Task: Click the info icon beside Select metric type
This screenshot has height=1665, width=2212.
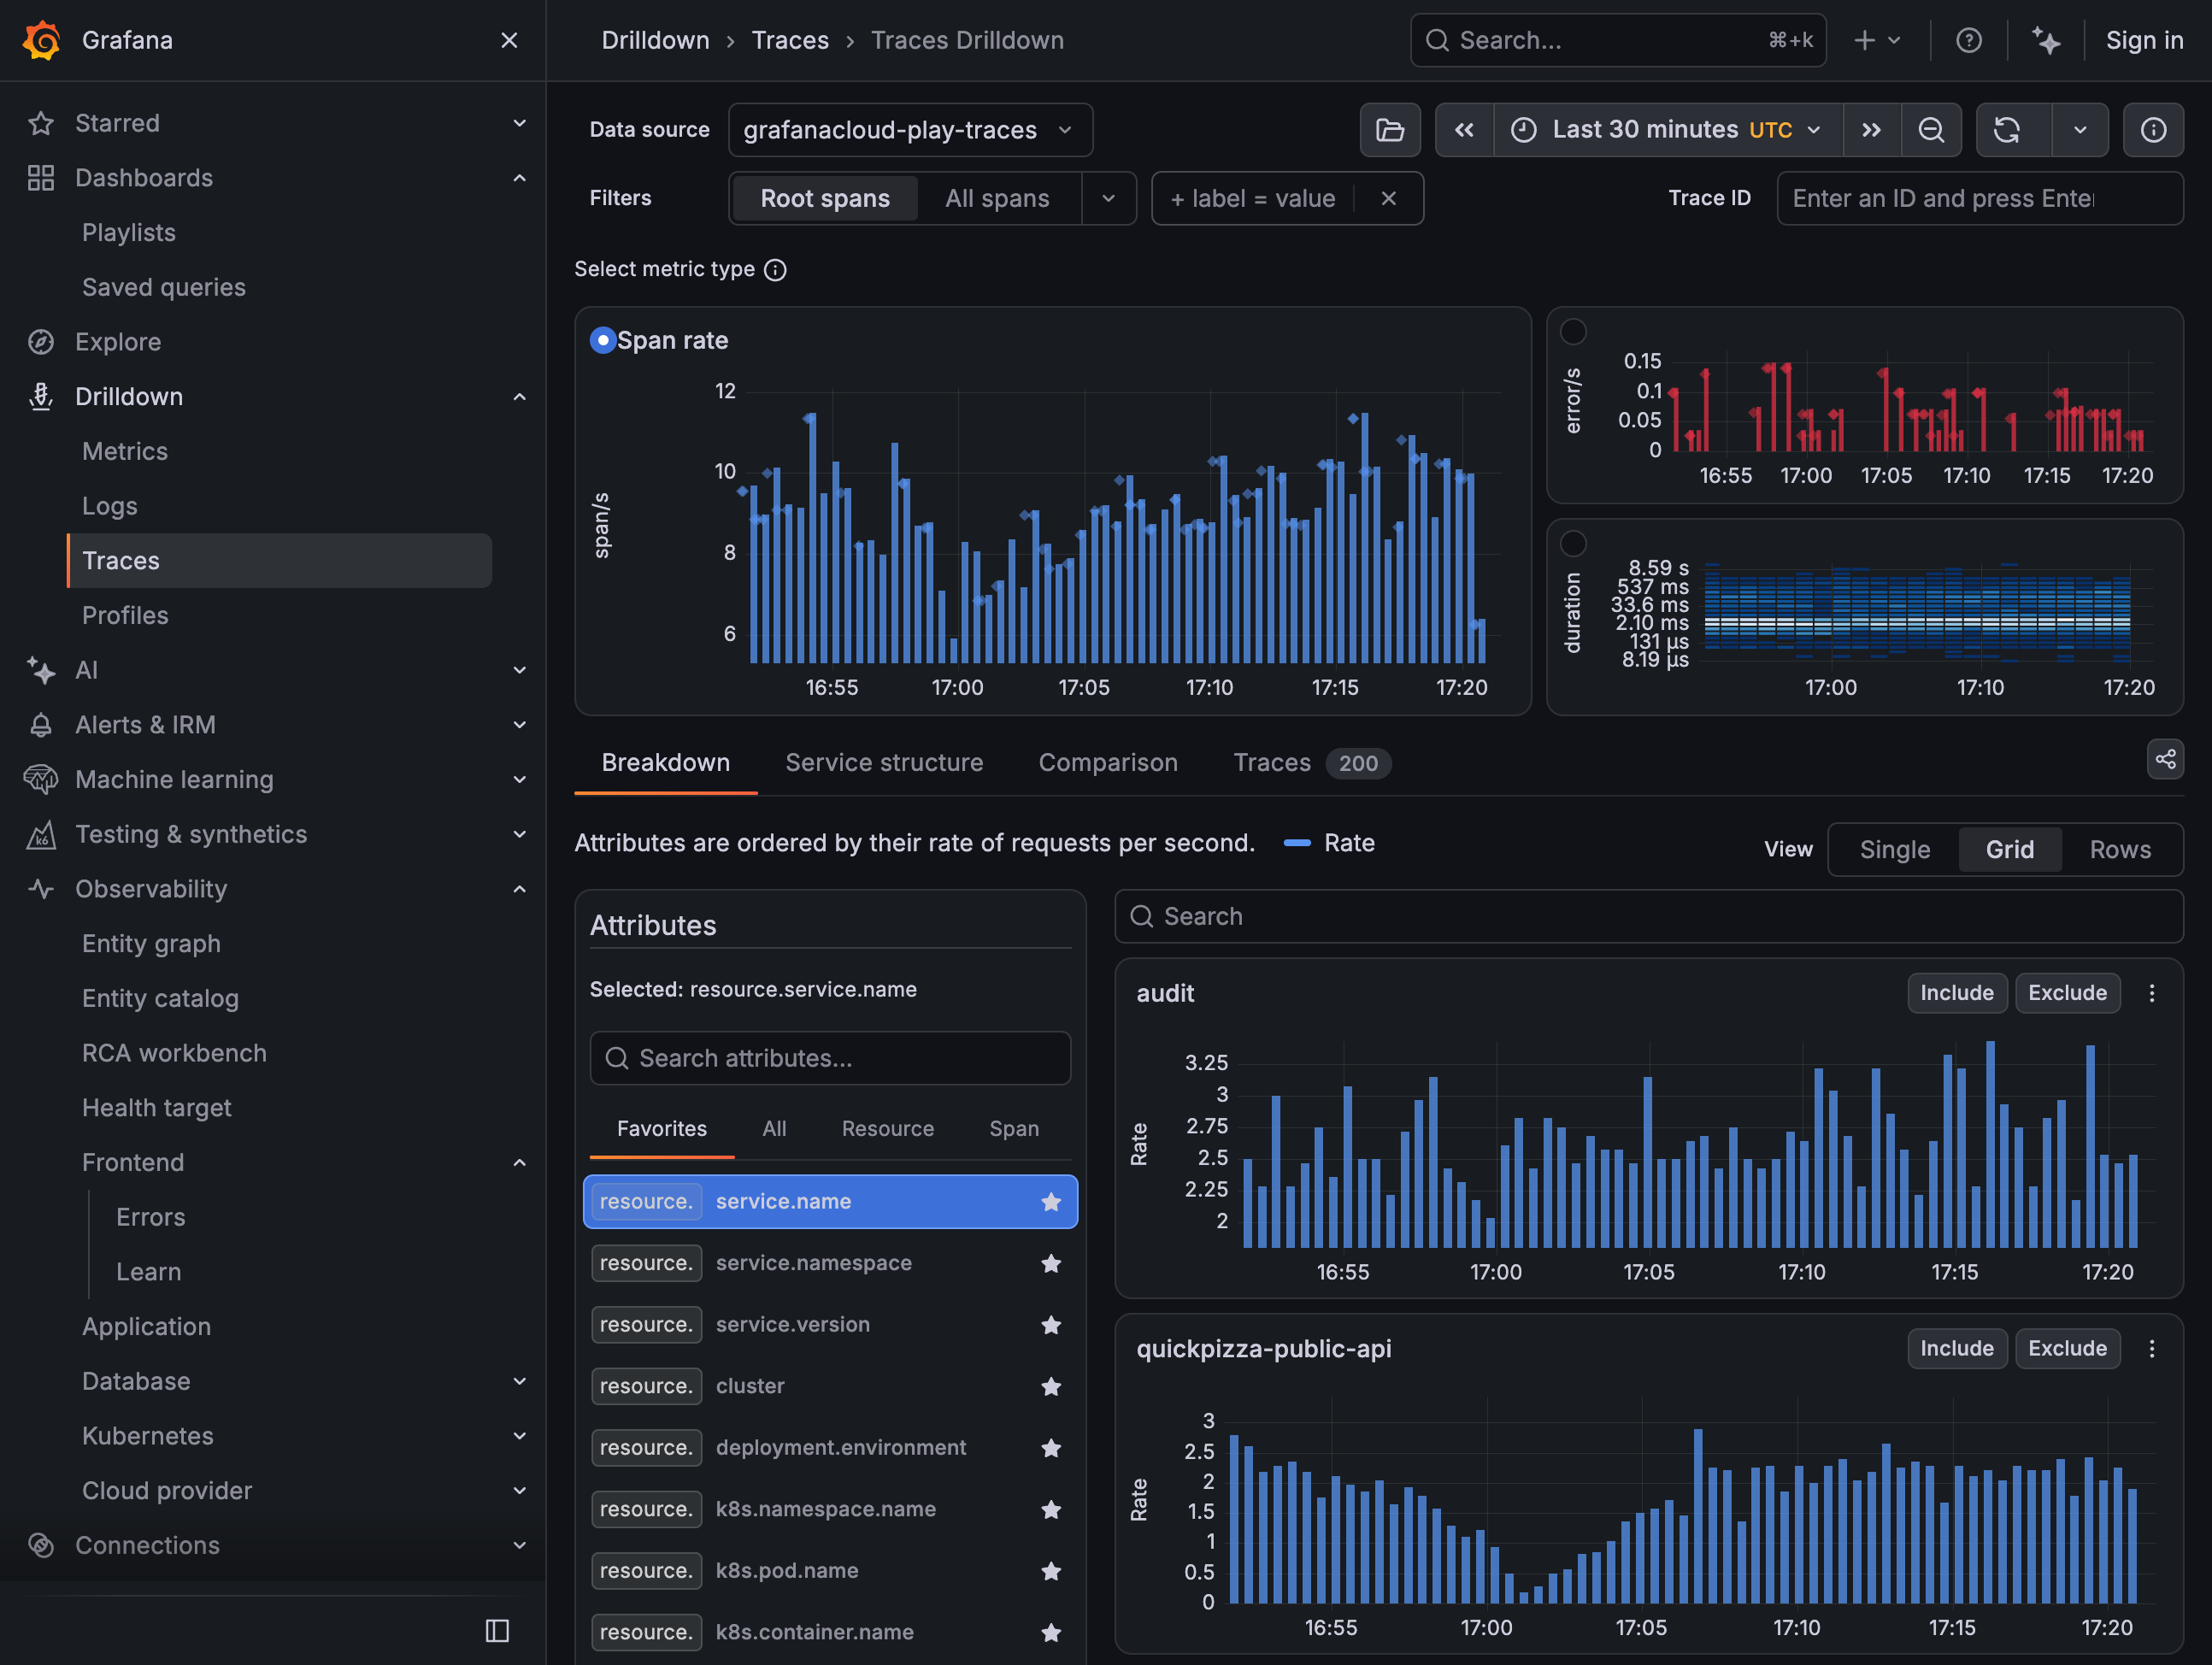Action: 775,270
